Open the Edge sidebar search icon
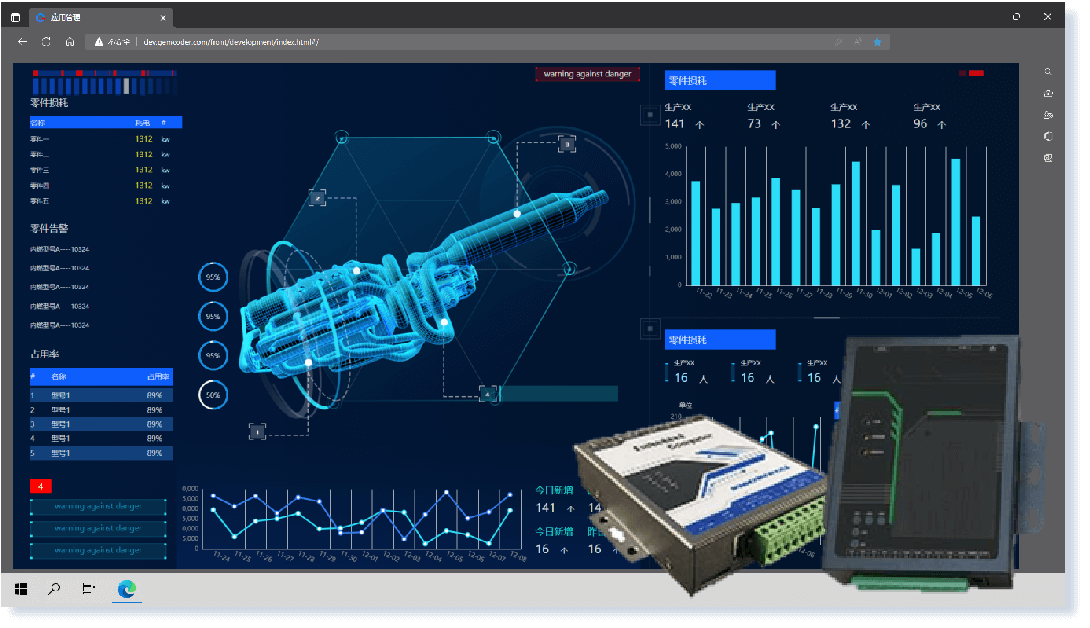Image resolution: width=1090 pixels, height=628 pixels. [1048, 72]
